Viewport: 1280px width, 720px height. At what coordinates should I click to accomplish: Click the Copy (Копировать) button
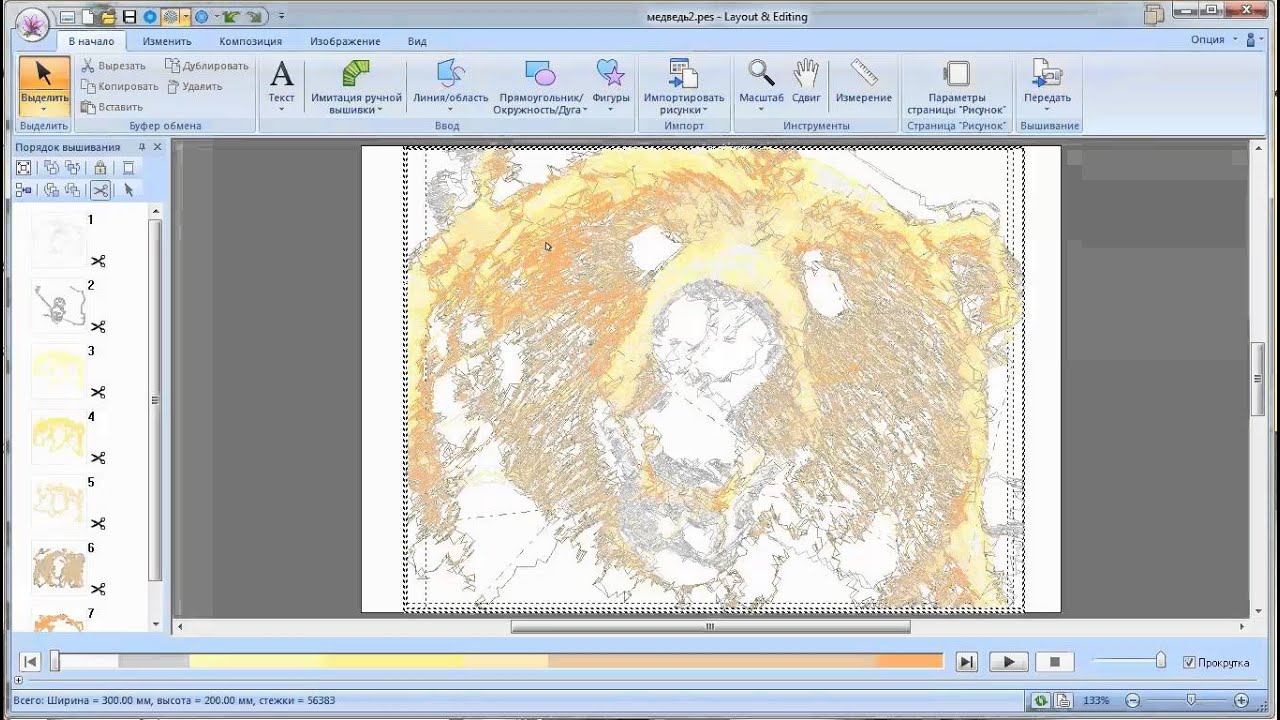[119, 86]
